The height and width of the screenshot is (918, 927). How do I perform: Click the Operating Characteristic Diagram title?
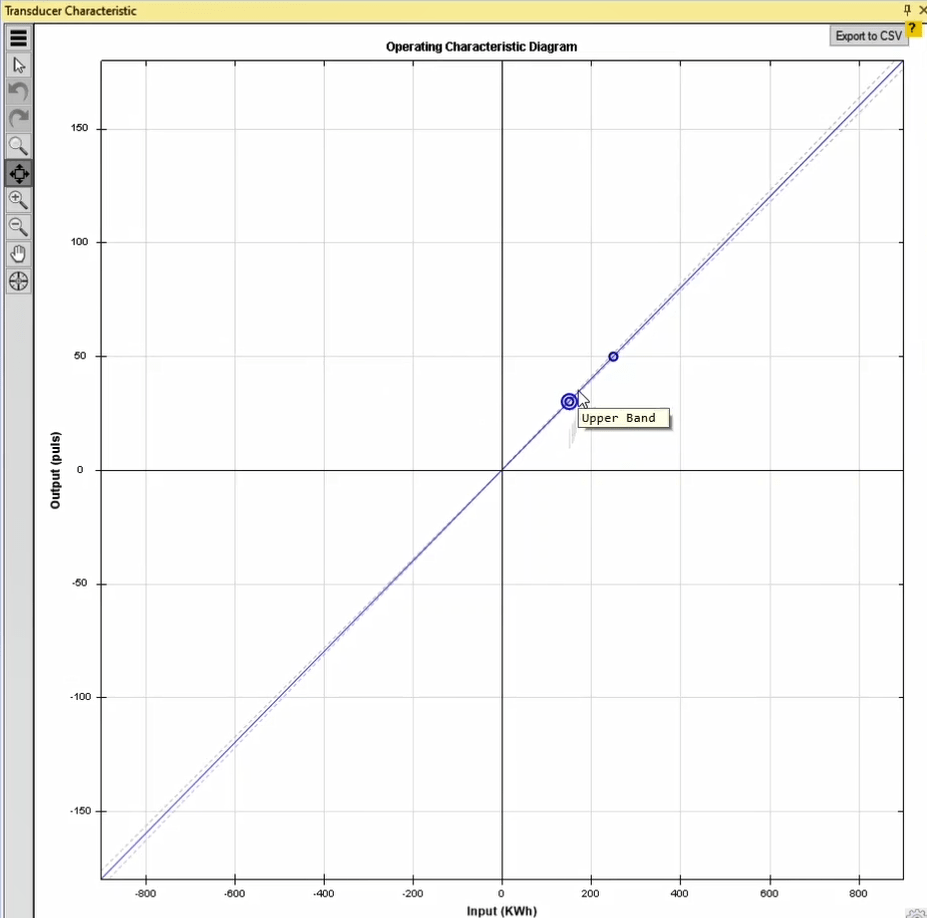click(x=481, y=47)
